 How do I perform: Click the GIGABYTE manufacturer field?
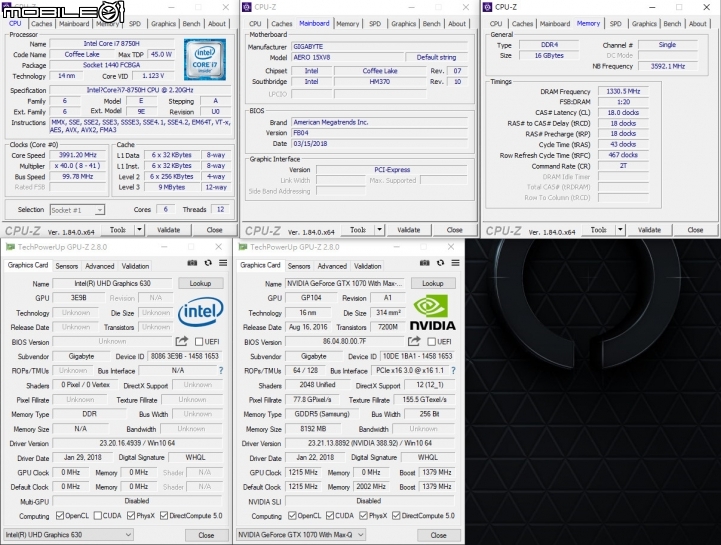click(x=380, y=46)
